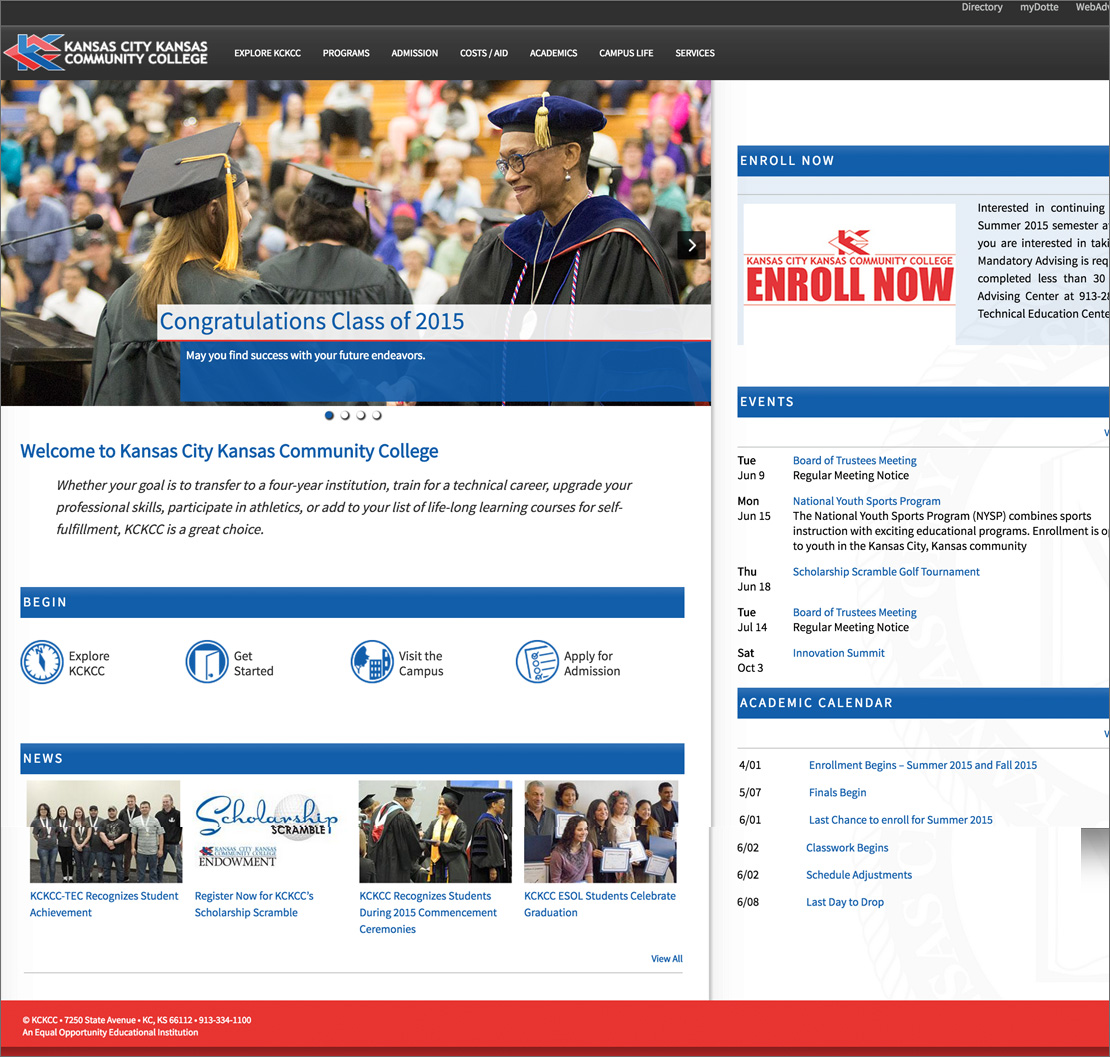Open the Explore KCKCC menu
Screen dimensions: 1110x1057
pyautogui.click(x=268, y=53)
